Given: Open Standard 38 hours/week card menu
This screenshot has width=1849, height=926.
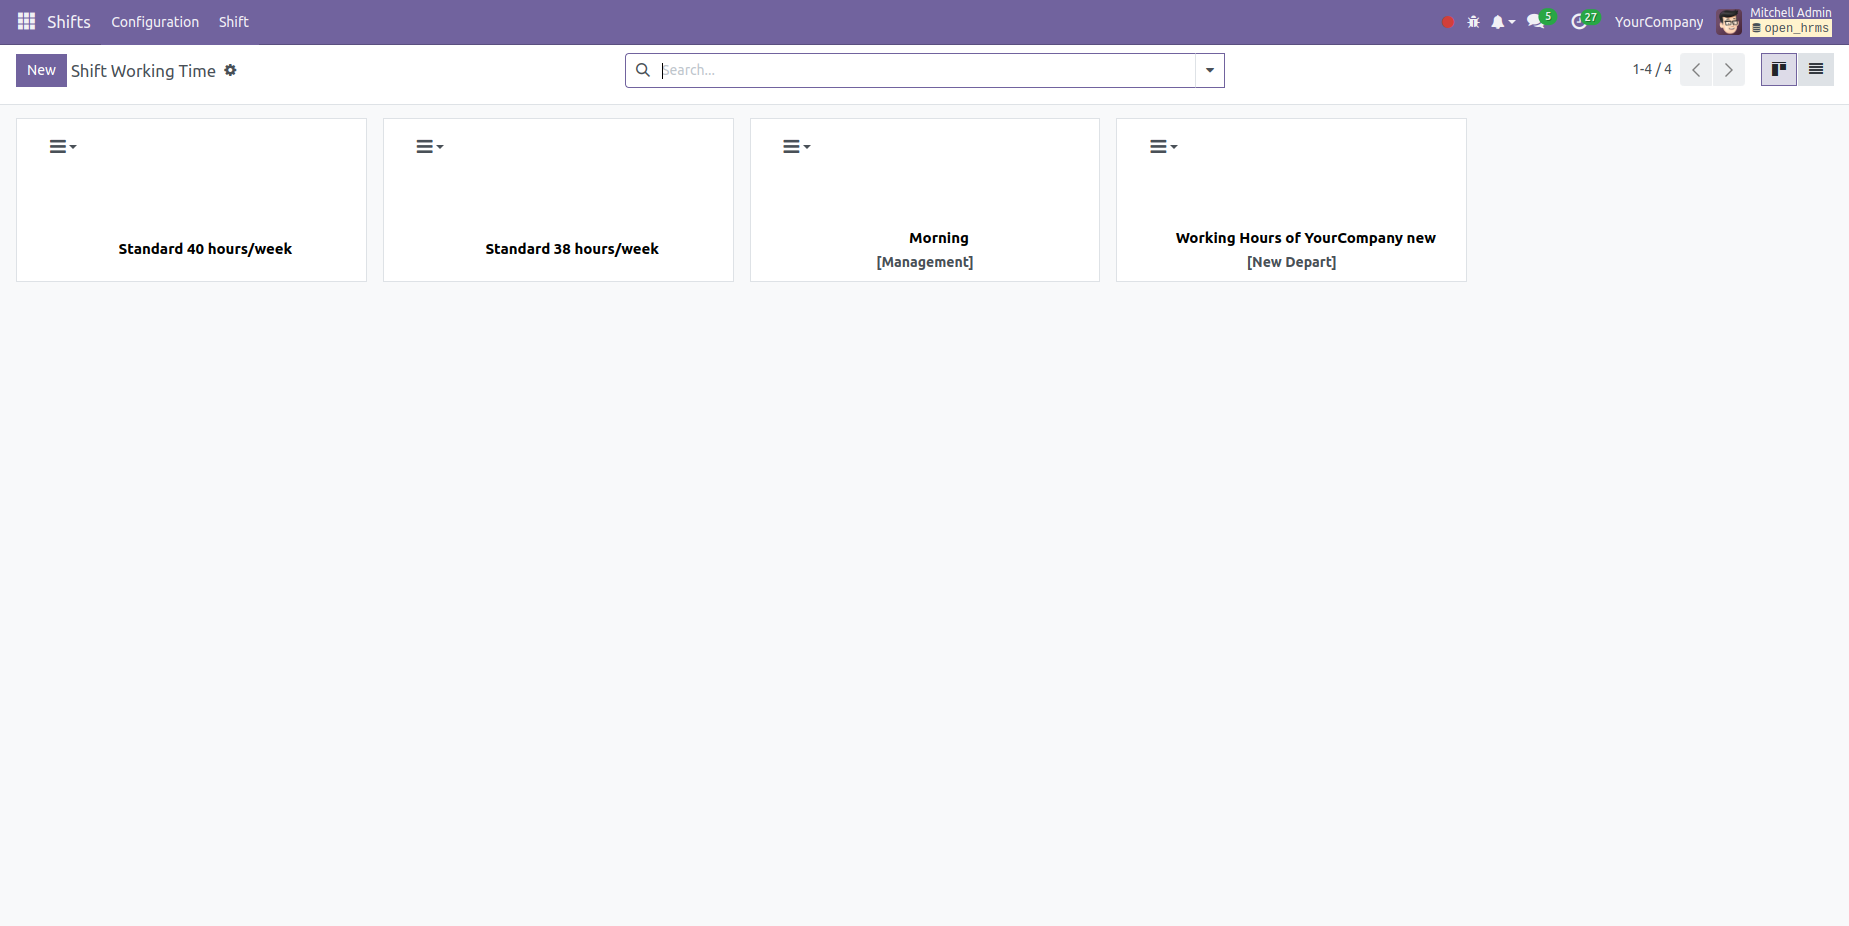Looking at the screenshot, I should click(429, 147).
